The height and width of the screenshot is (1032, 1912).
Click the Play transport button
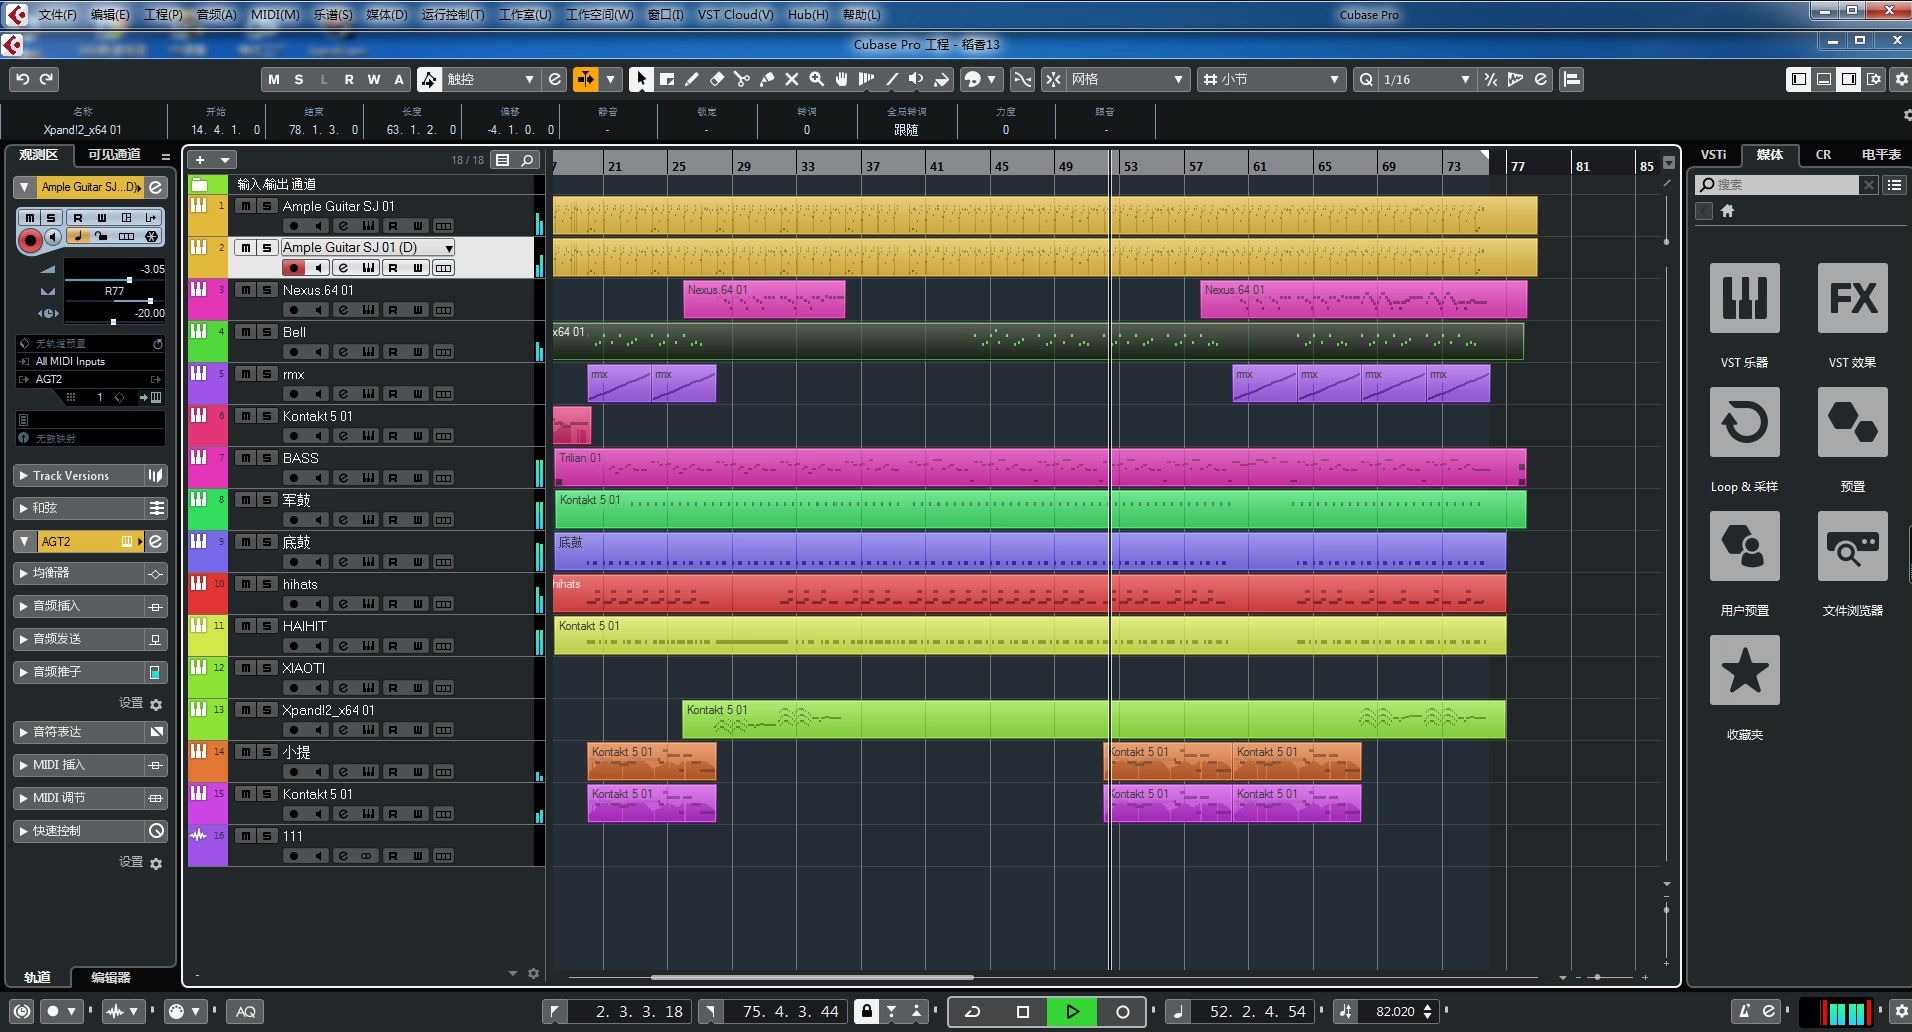point(1072,1012)
